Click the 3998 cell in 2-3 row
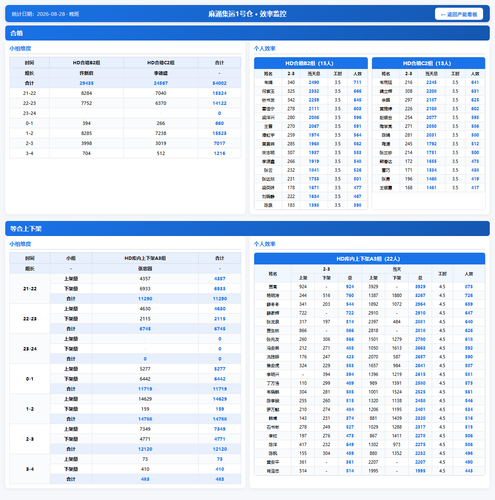The width and height of the screenshot is (495, 500). point(86,143)
